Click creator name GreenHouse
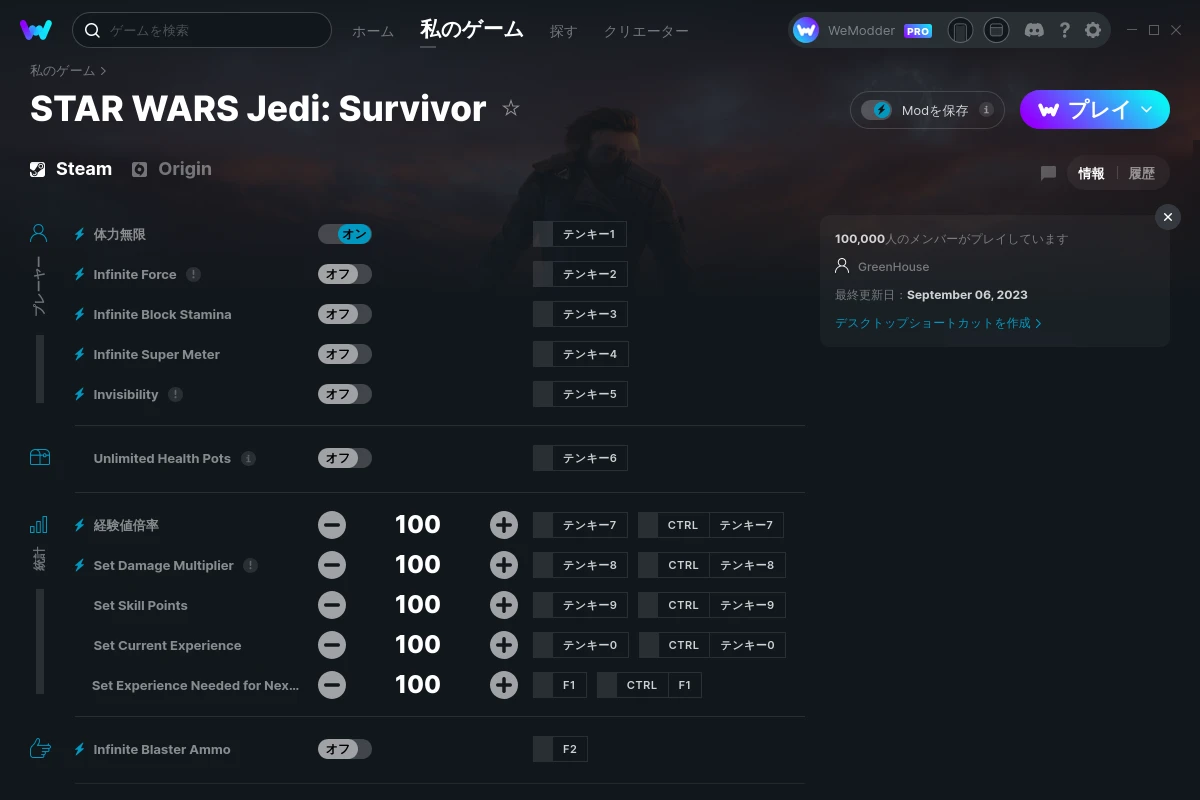The height and width of the screenshot is (800, 1200). click(x=894, y=267)
